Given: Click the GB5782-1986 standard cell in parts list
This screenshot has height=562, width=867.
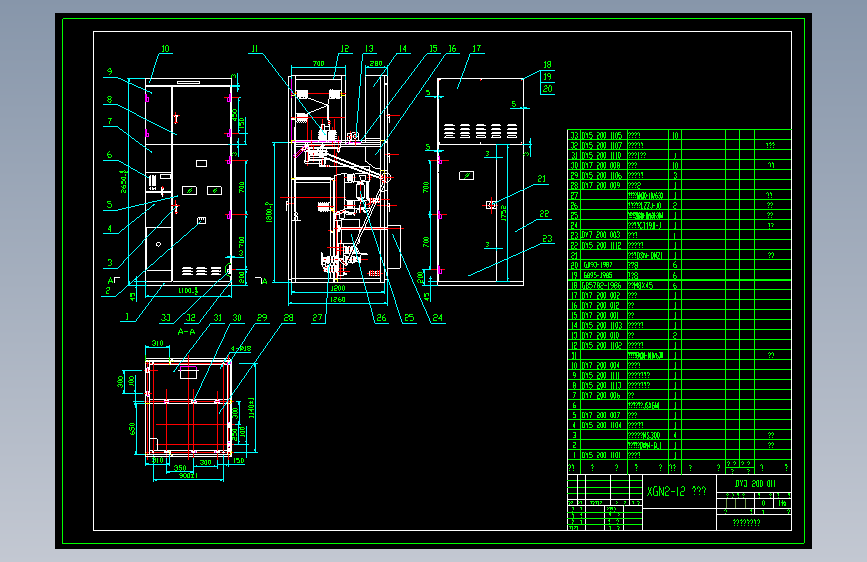Looking at the screenshot, I should [x=601, y=285].
